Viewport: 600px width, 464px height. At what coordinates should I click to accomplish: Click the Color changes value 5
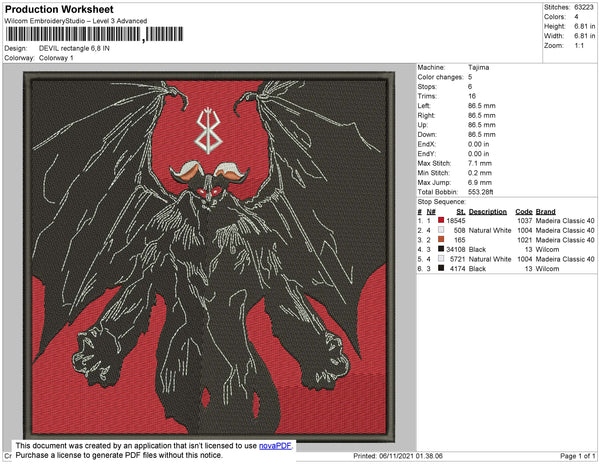click(470, 77)
